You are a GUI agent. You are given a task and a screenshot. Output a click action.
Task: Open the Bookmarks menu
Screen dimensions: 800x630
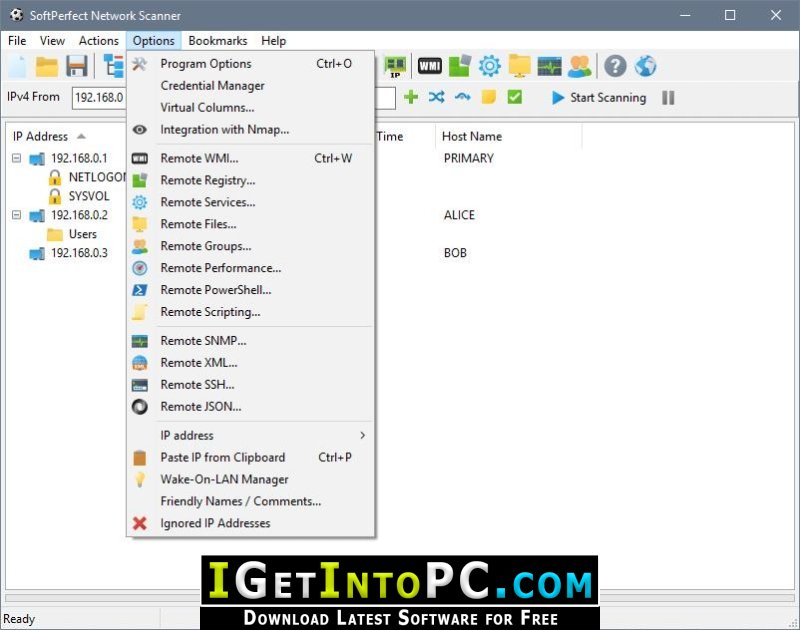tap(218, 40)
